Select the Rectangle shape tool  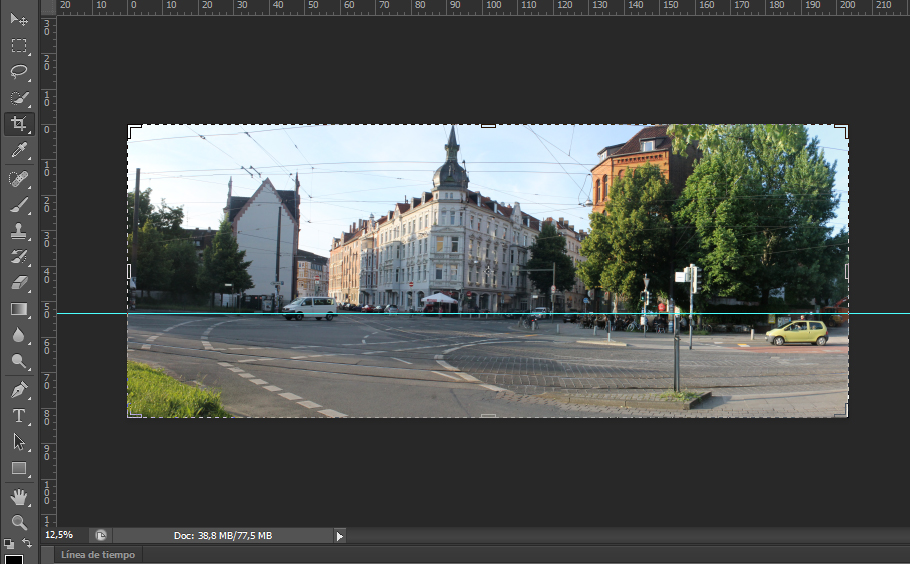(x=19, y=468)
